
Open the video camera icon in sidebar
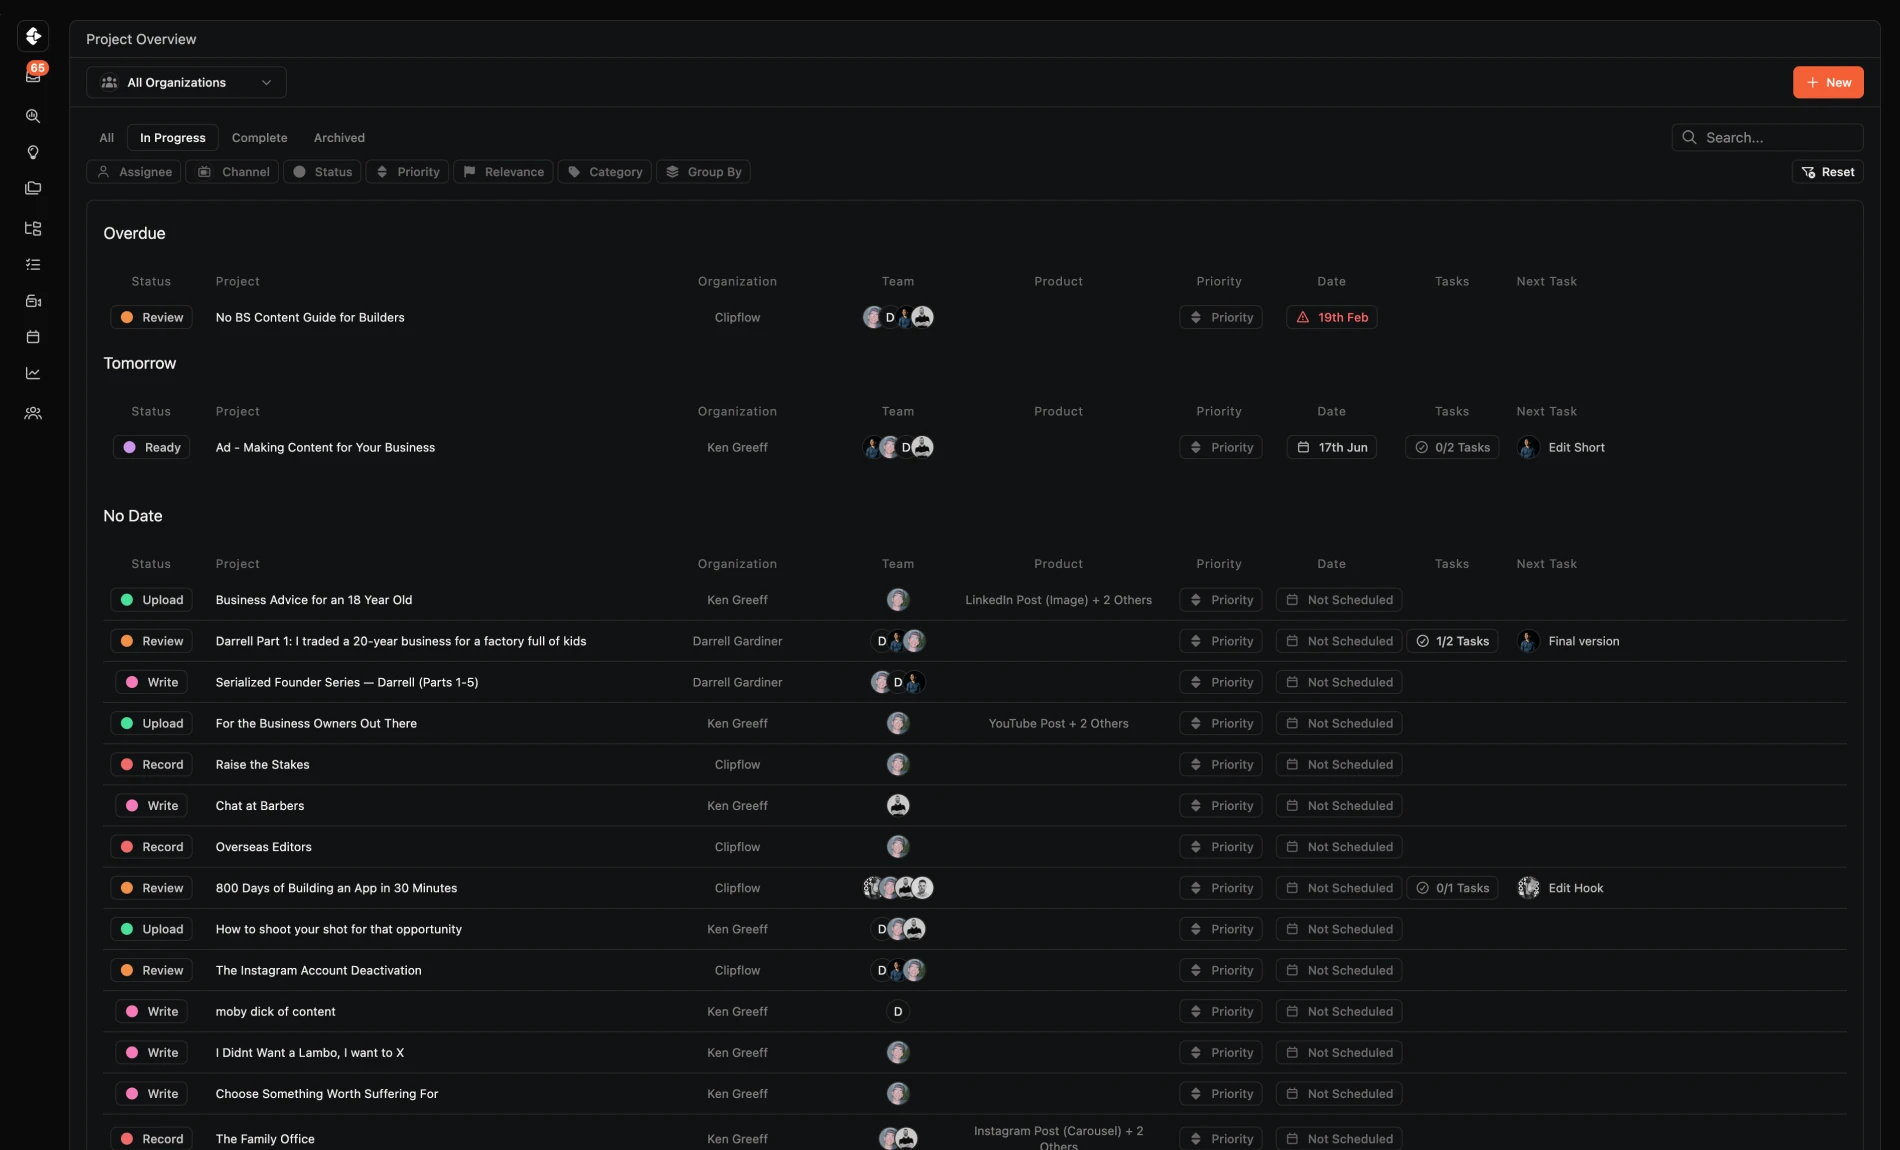[x=33, y=301]
